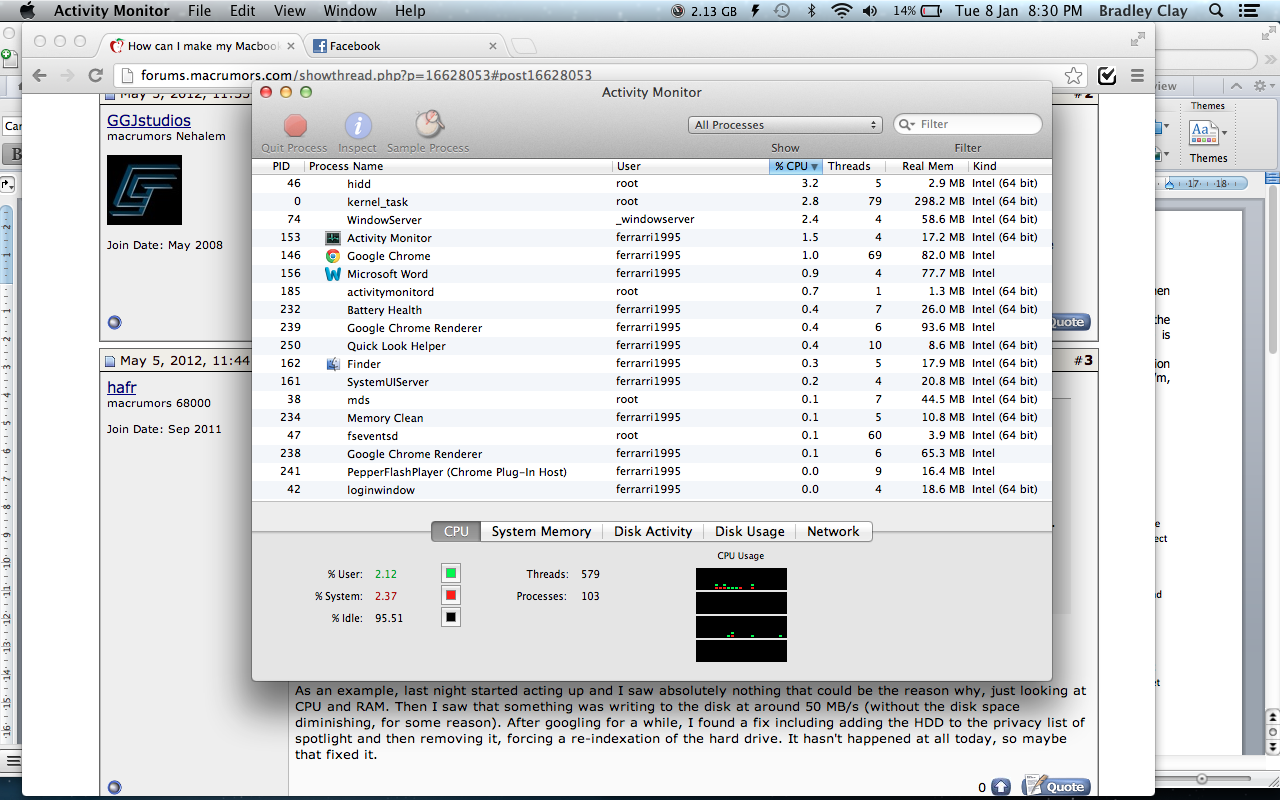Image resolution: width=1280 pixels, height=800 pixels.
Task: Select the WindowServer process row
Action: (652, 220)
